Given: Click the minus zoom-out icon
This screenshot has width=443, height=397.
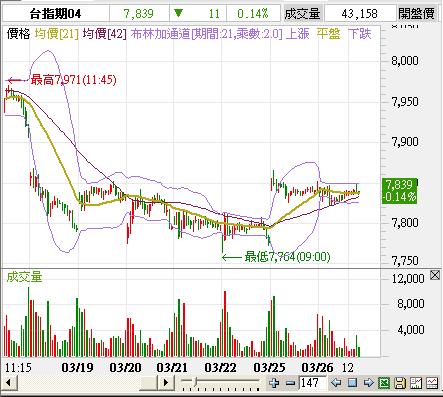Looking at the screenshot, I should [291, 383].
